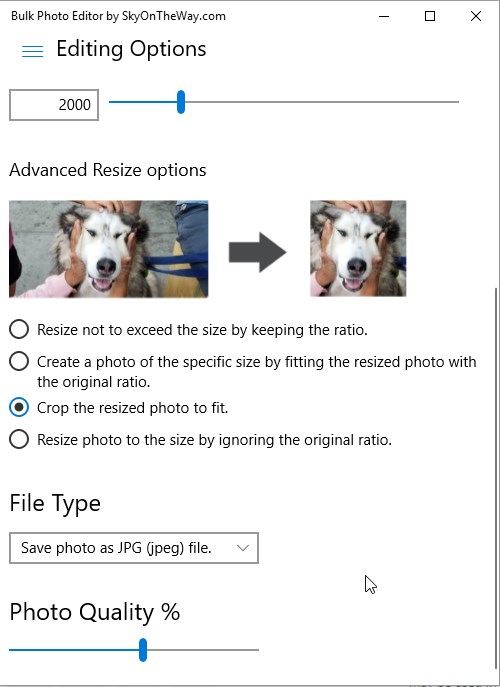The image size is (500, 687).
Task: Click the gray right-arrow graphic
Action: coord(258,252)
